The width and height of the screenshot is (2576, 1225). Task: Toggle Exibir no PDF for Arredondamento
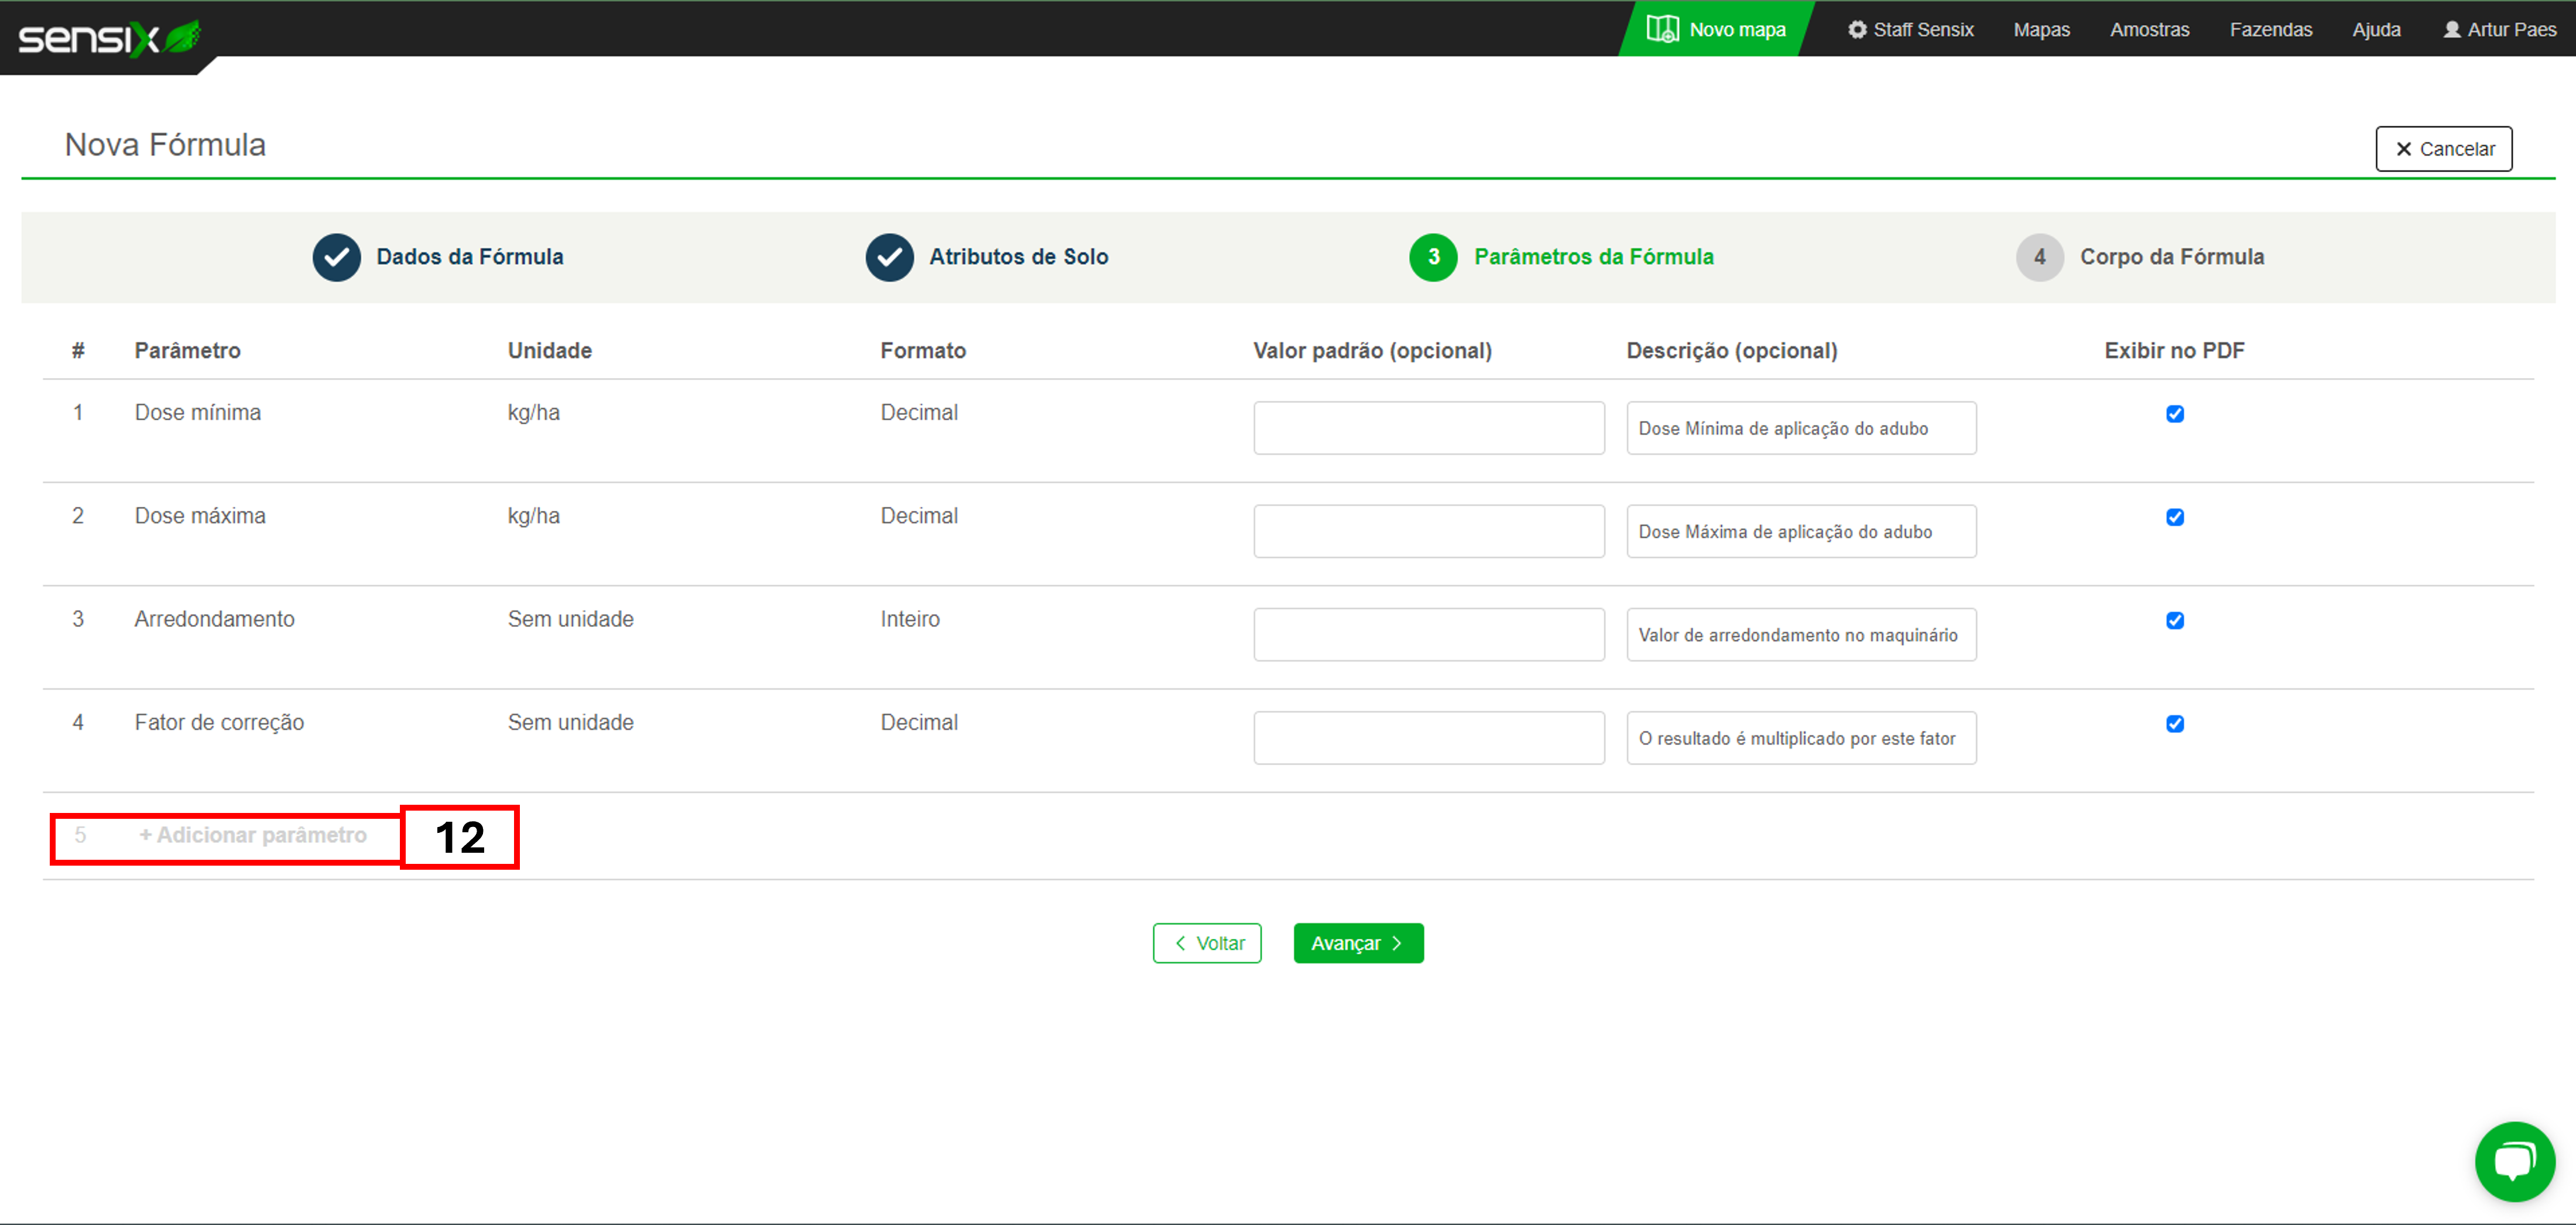[x=2174, y=621]
